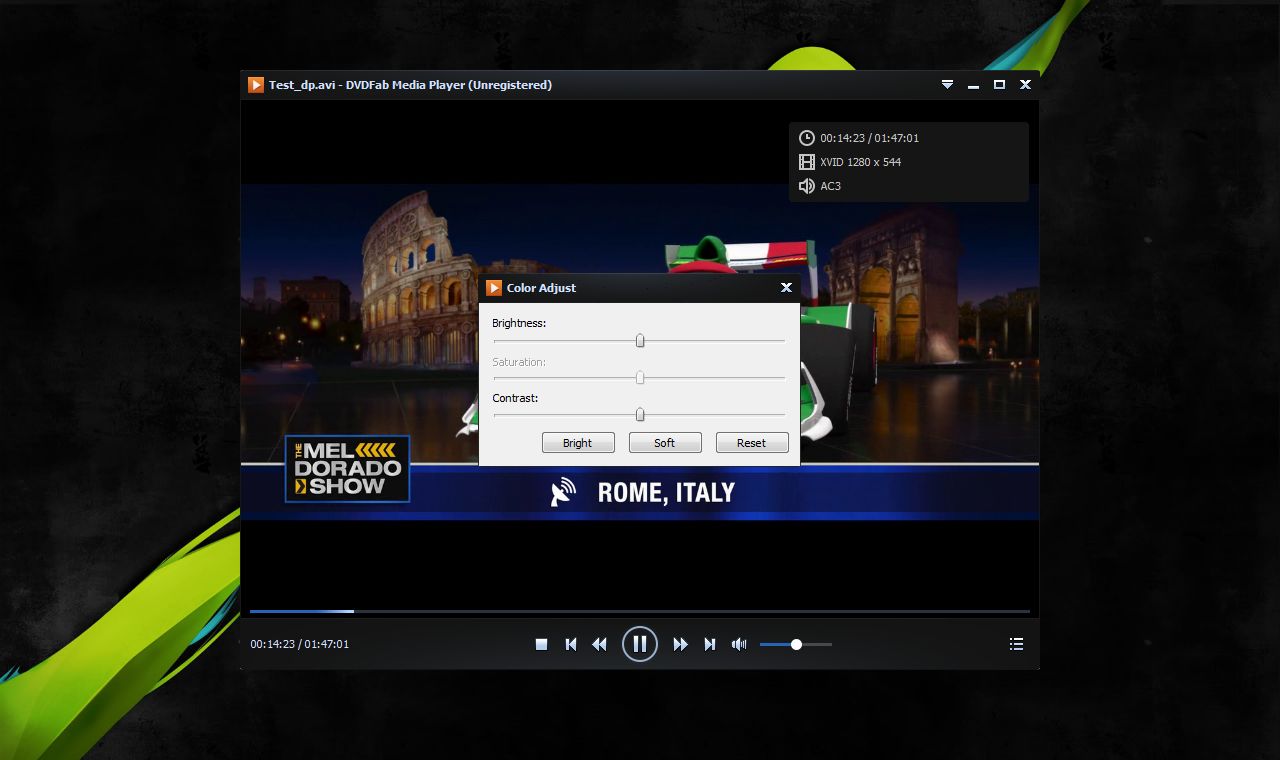The image size is (1280, 760).
Task: Click the Brightness label
Action: (x=519, y=323)
